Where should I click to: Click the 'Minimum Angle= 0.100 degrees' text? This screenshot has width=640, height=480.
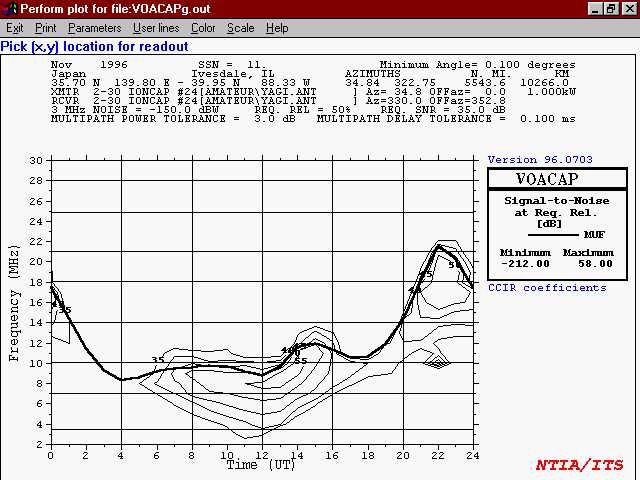point(478,64)
